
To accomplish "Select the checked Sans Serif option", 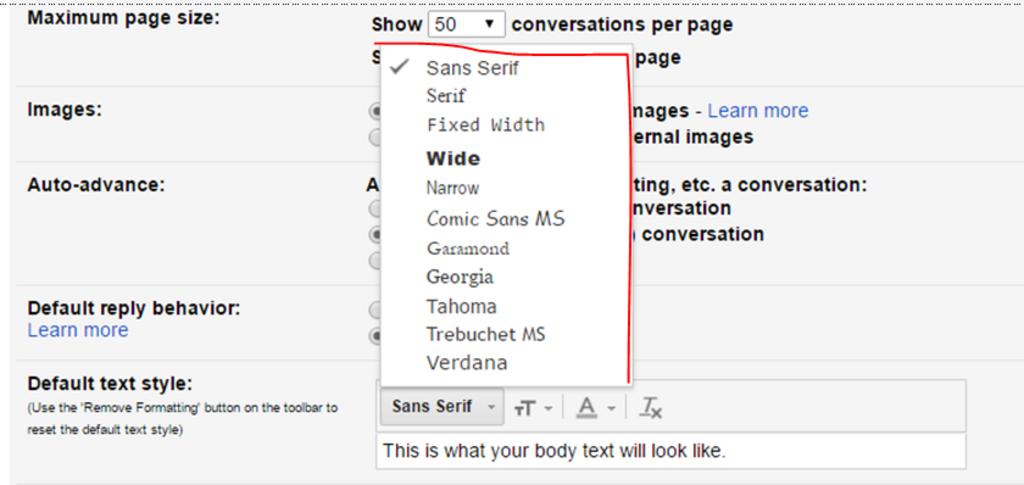I will (x=472, y=68).
